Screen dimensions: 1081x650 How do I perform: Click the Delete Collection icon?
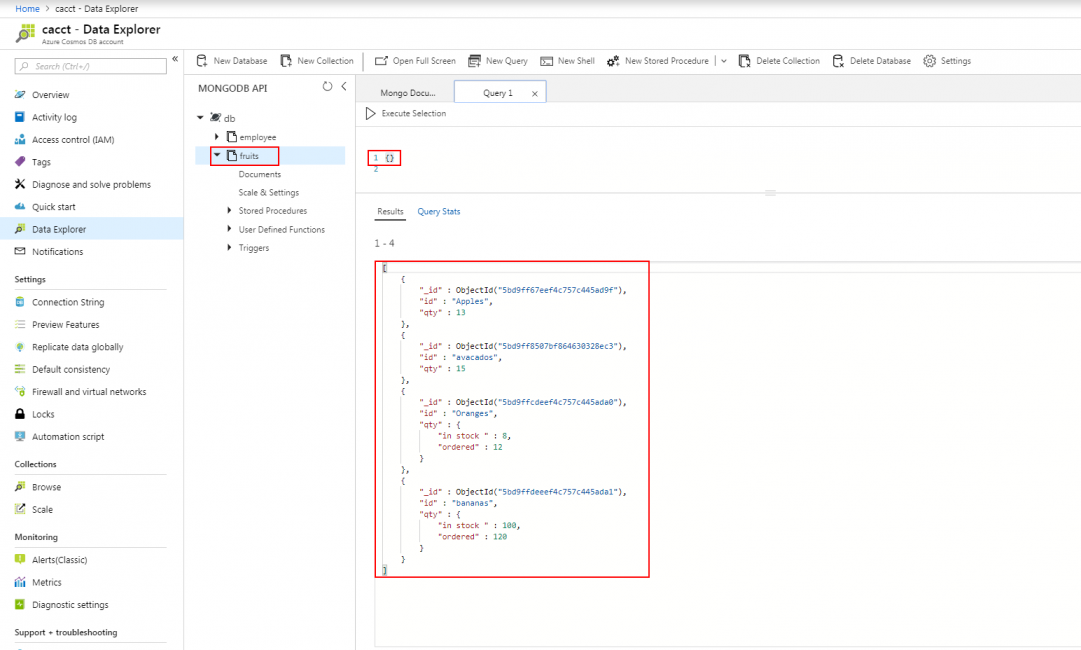745,61
